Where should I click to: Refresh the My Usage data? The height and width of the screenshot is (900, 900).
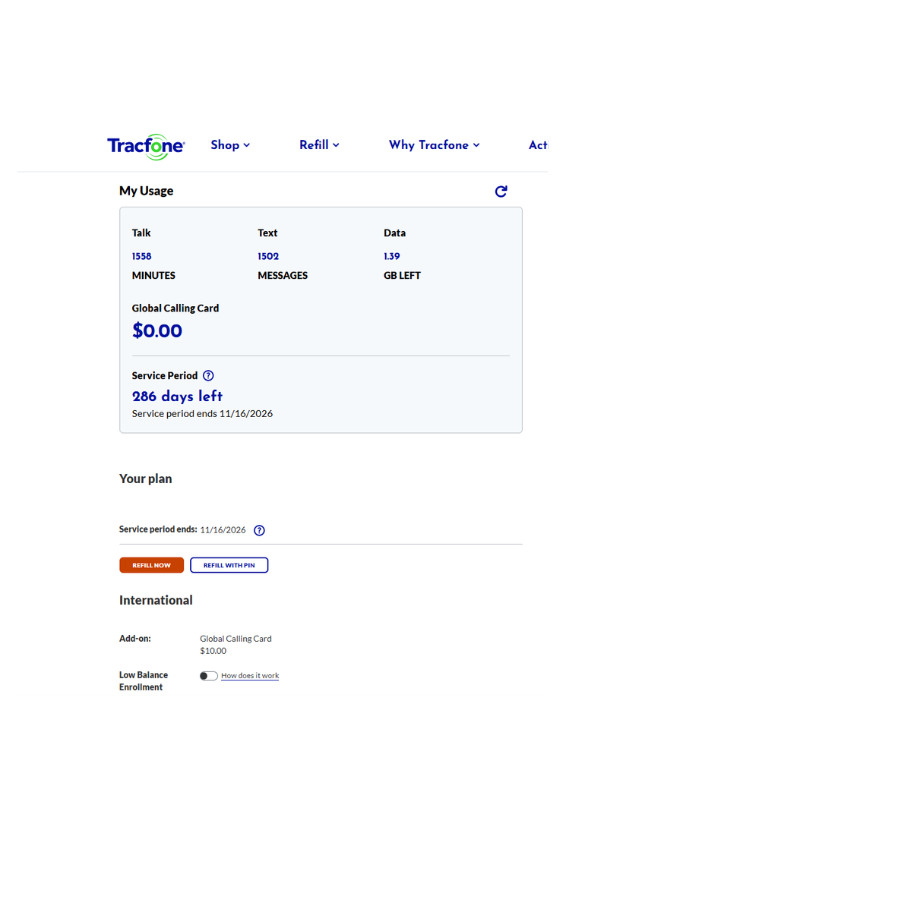point(501,191)
